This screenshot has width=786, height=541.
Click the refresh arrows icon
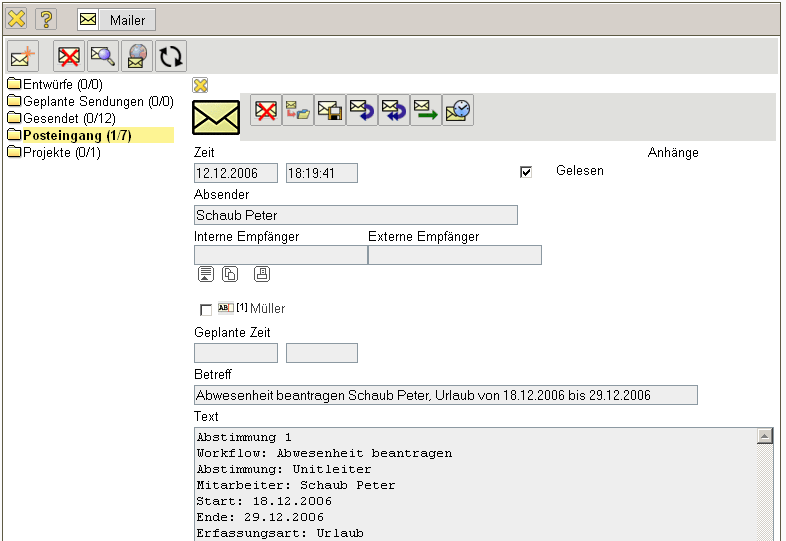coord(171,57)
